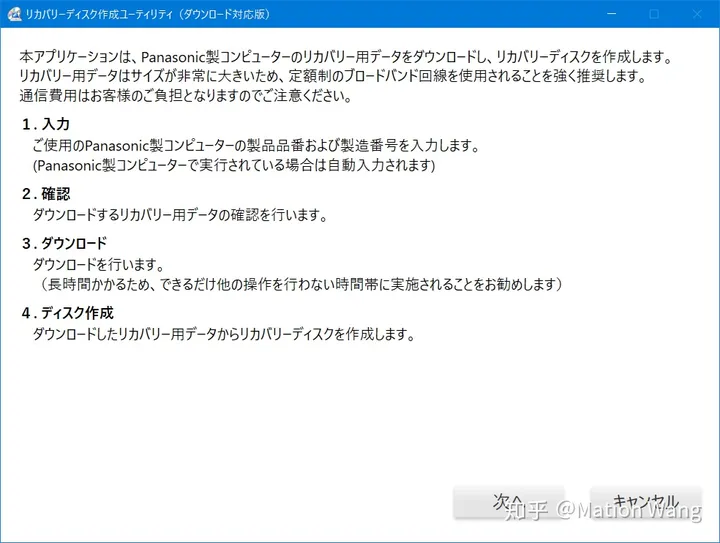
Task: Click the キャンセル (Cancel) button
Action: coord(646,503)
